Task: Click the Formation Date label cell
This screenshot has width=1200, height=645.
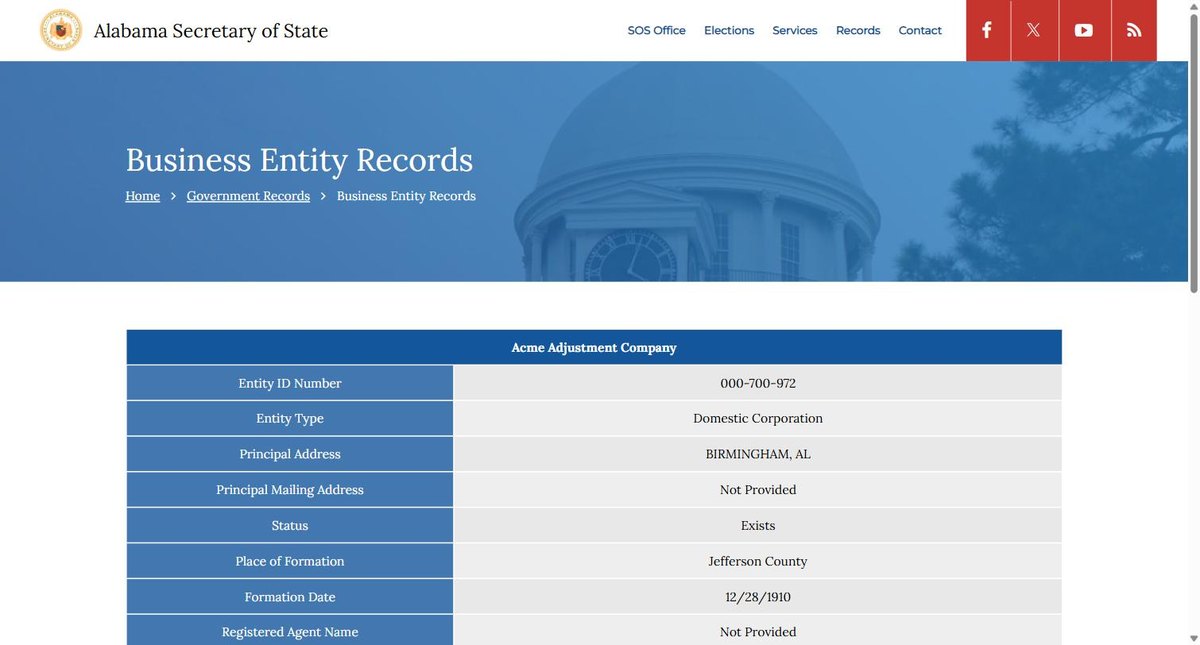Action: pos(290,597)
